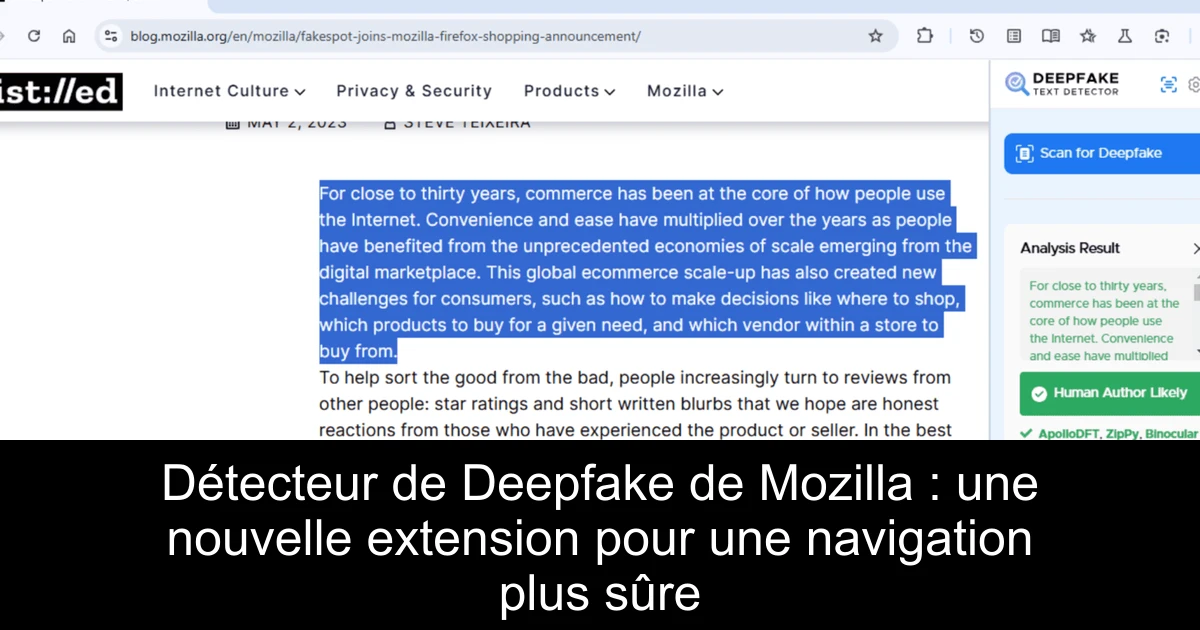
Task: Open the Privacy & Security menu item
Action: click(414, 91)
